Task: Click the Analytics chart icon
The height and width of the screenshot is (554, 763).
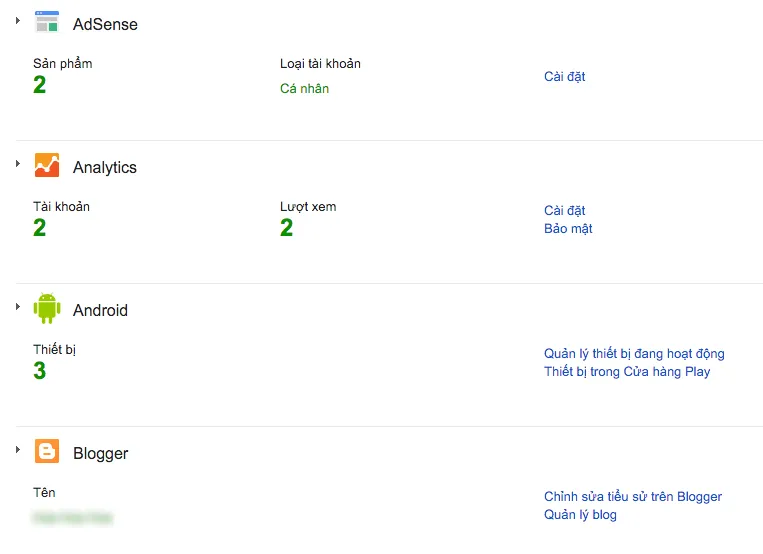Action: pos(47,166)
